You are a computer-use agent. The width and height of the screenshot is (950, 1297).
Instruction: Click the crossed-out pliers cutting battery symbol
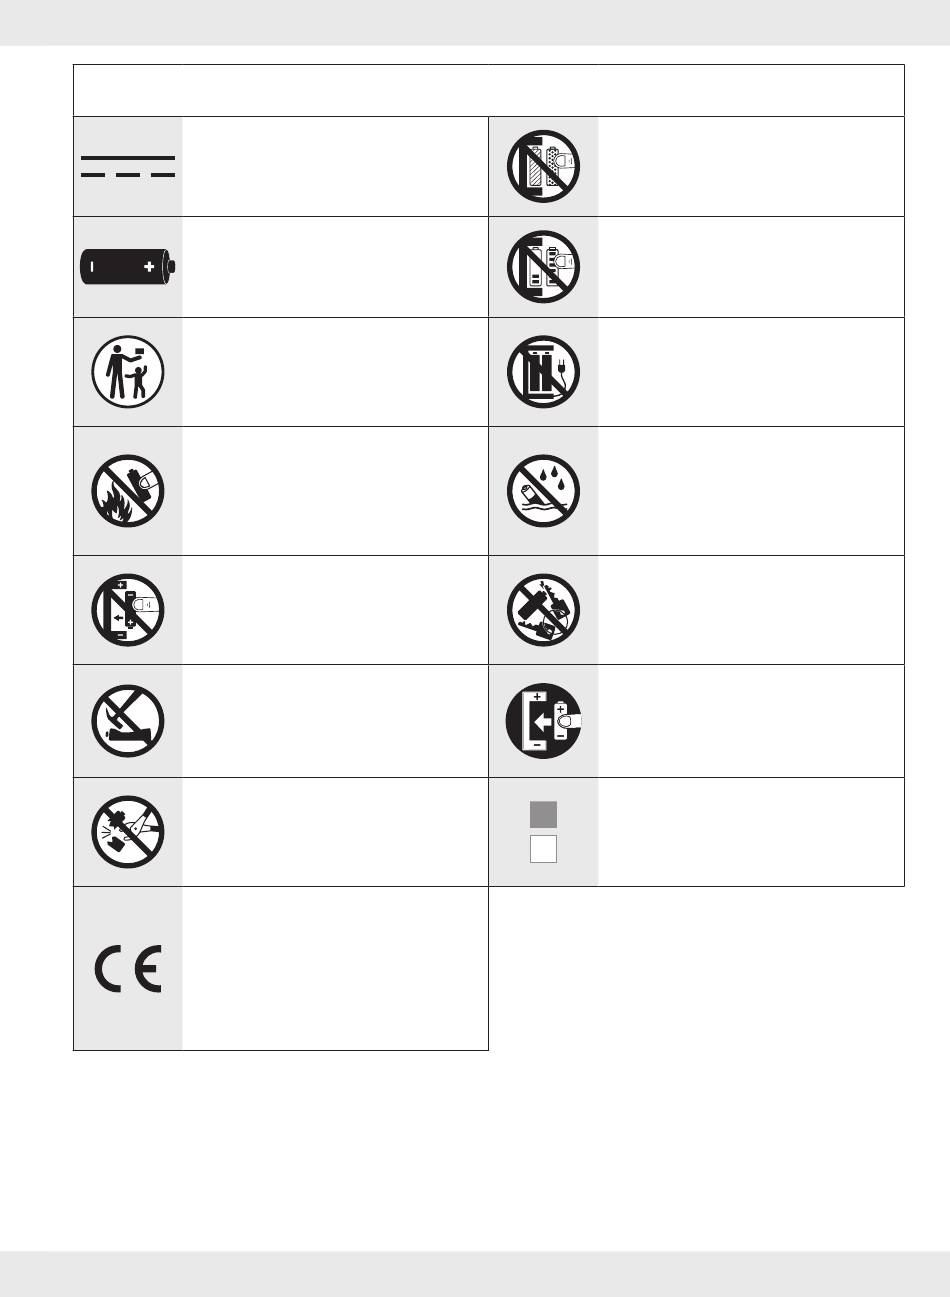pyautogui.click(x=128, y=832)
